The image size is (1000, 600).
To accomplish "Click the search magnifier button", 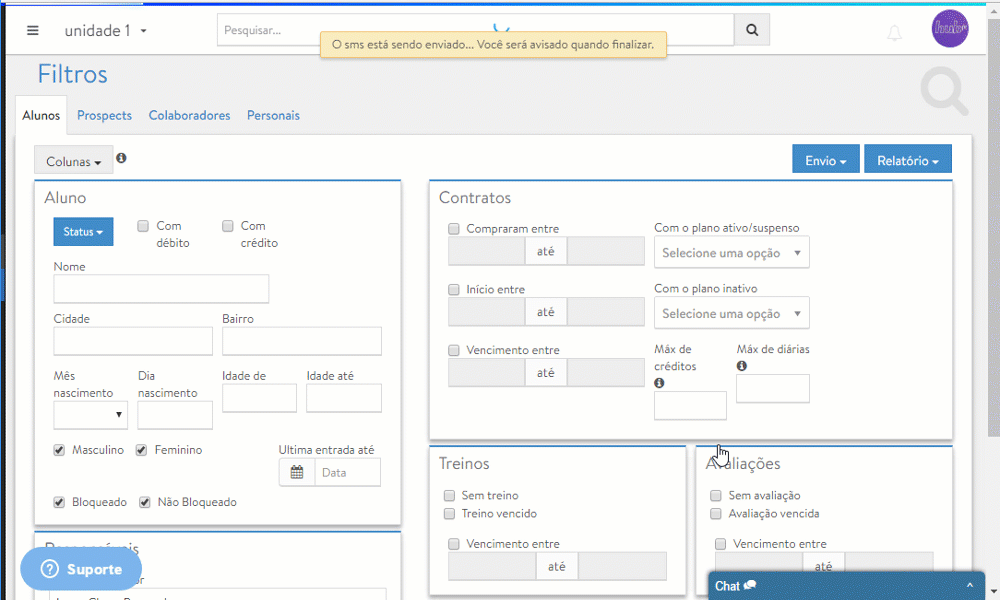I will pyautogui.click(x=752, y=30).
